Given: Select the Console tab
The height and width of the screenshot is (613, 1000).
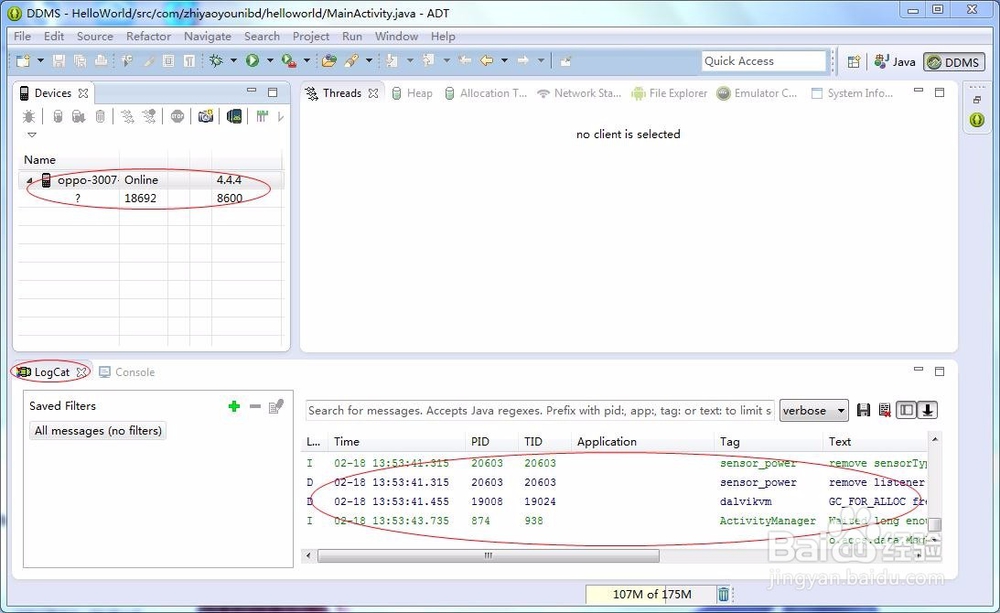Looking at the screenshot, I should pyautogui.click(x=127, y=372).
